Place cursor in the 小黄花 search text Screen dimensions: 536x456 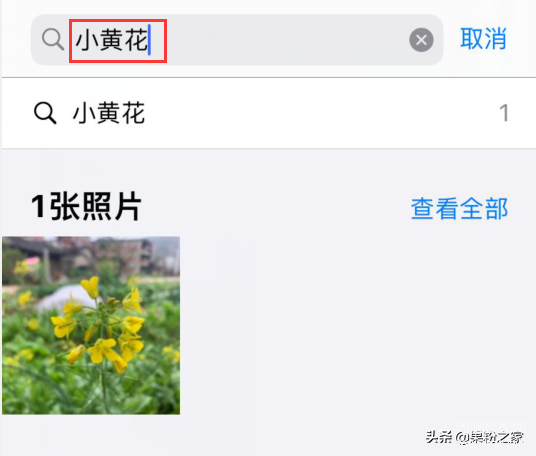(111, 40)
